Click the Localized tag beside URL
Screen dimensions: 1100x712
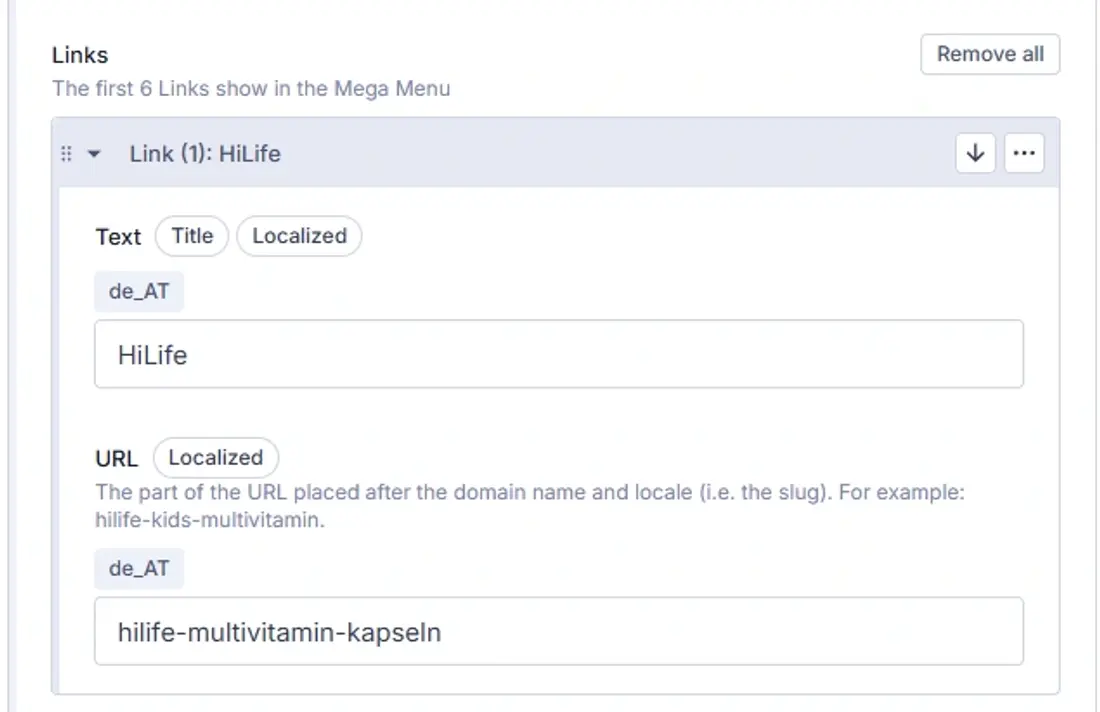point(216,457)
